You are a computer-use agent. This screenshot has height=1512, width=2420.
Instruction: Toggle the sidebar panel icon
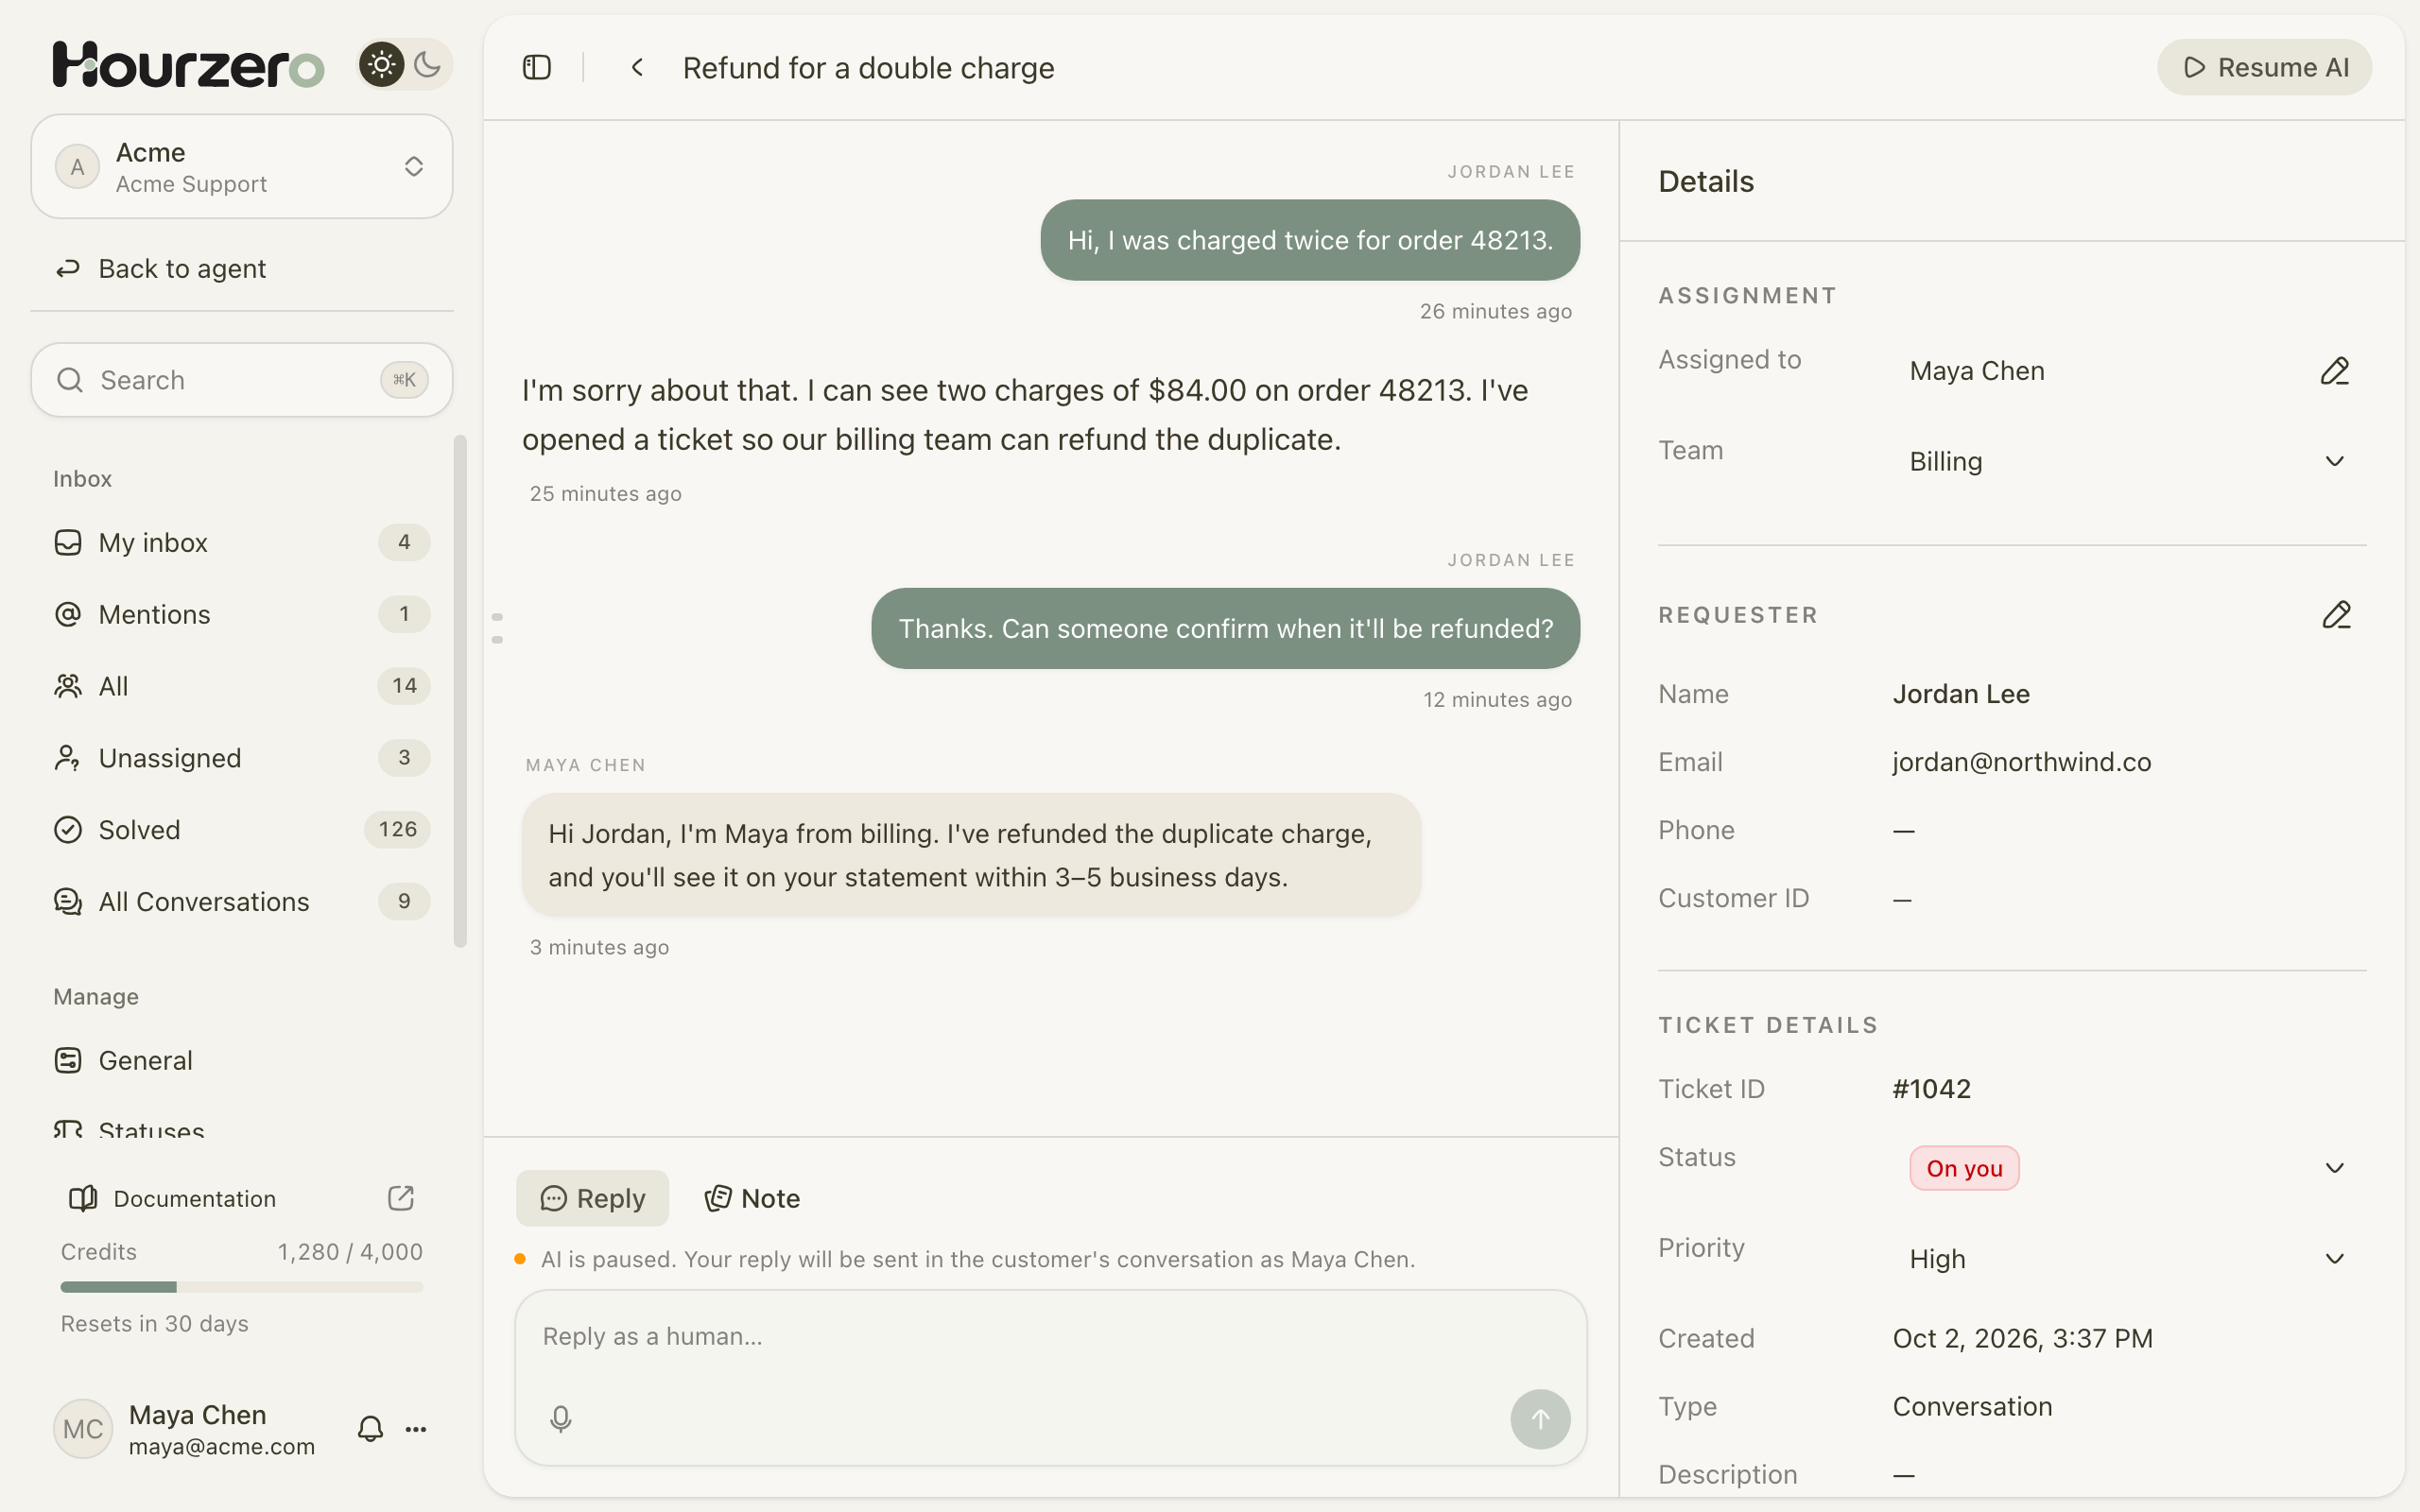[537, 67]
